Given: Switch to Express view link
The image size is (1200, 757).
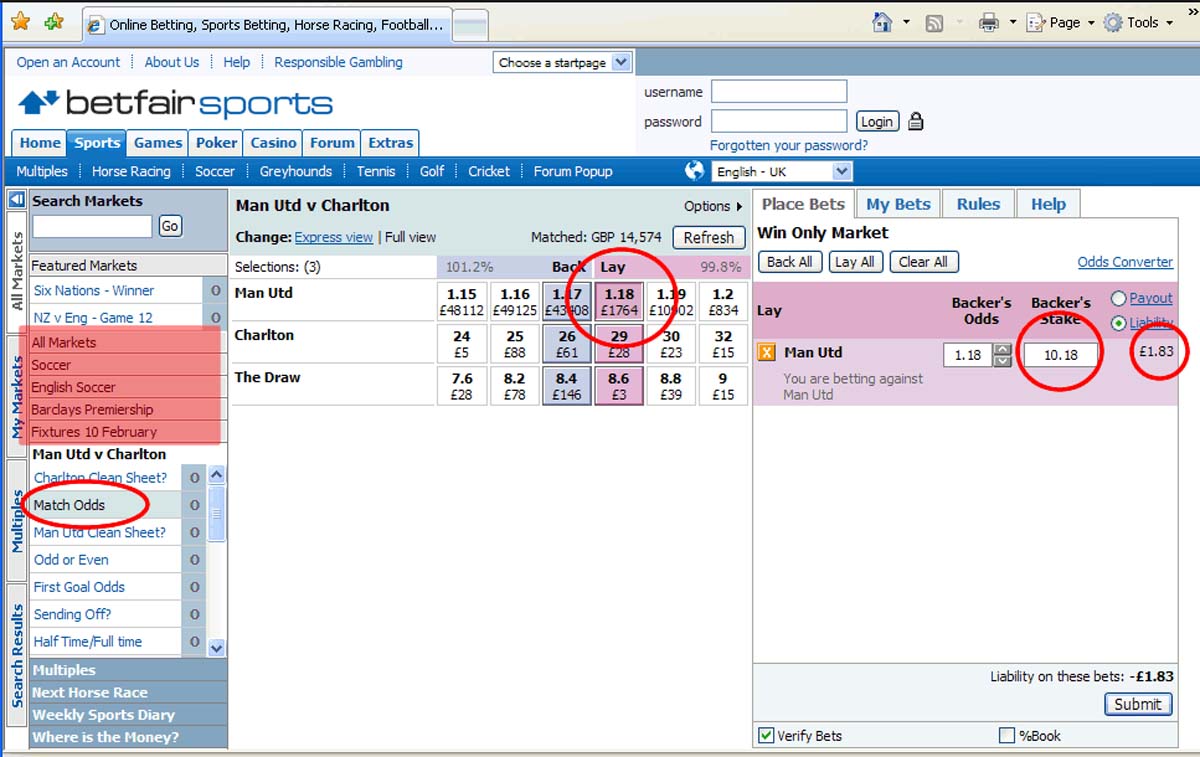Looking at the screenshot, I should (x=334, y=238).
